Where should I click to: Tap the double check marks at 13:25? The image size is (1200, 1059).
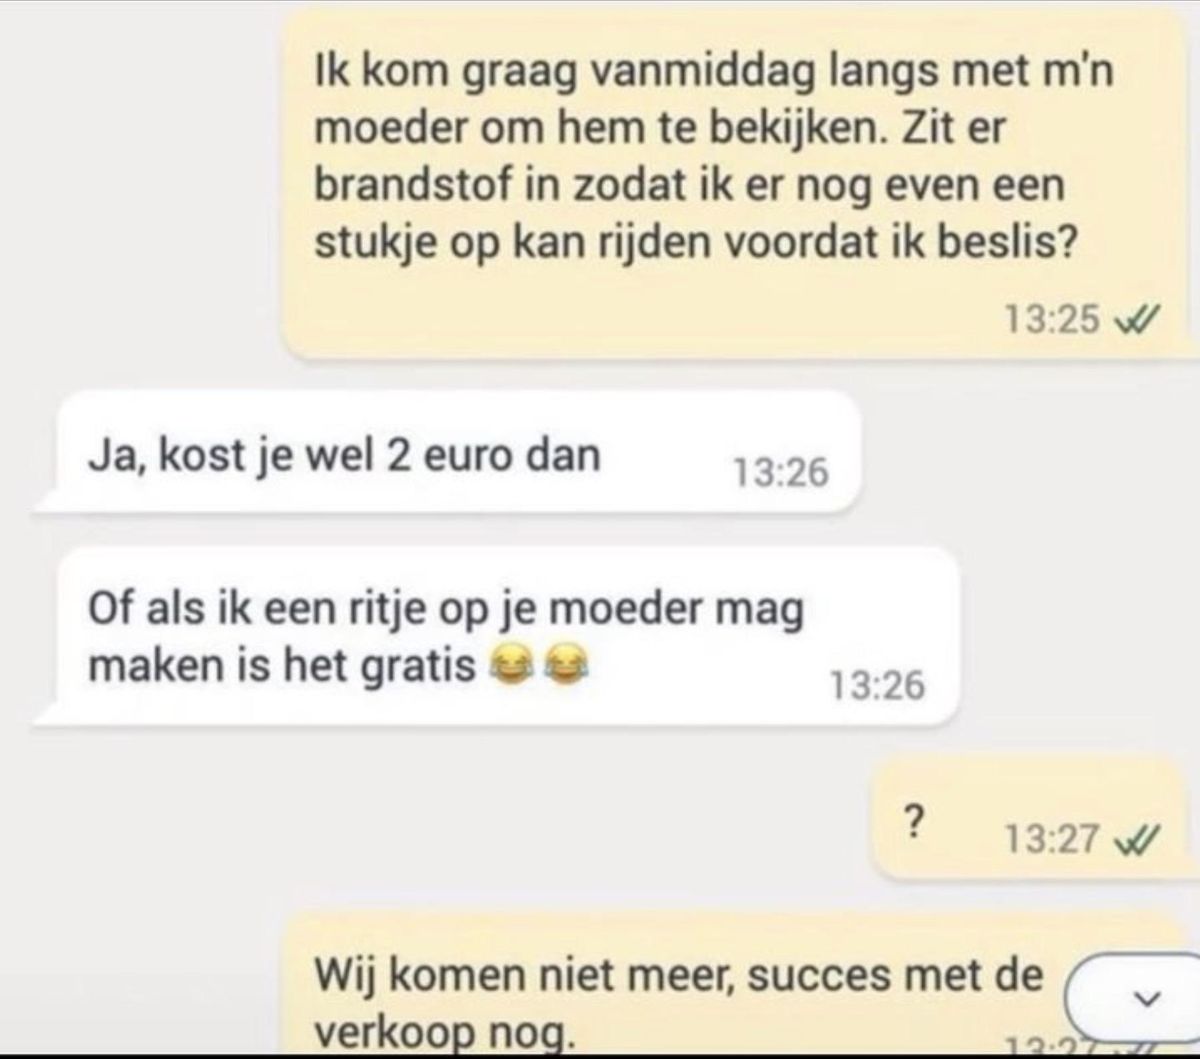1136,320
